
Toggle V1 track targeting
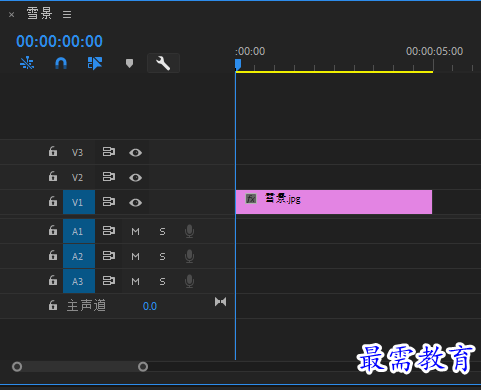click(79, 202)
